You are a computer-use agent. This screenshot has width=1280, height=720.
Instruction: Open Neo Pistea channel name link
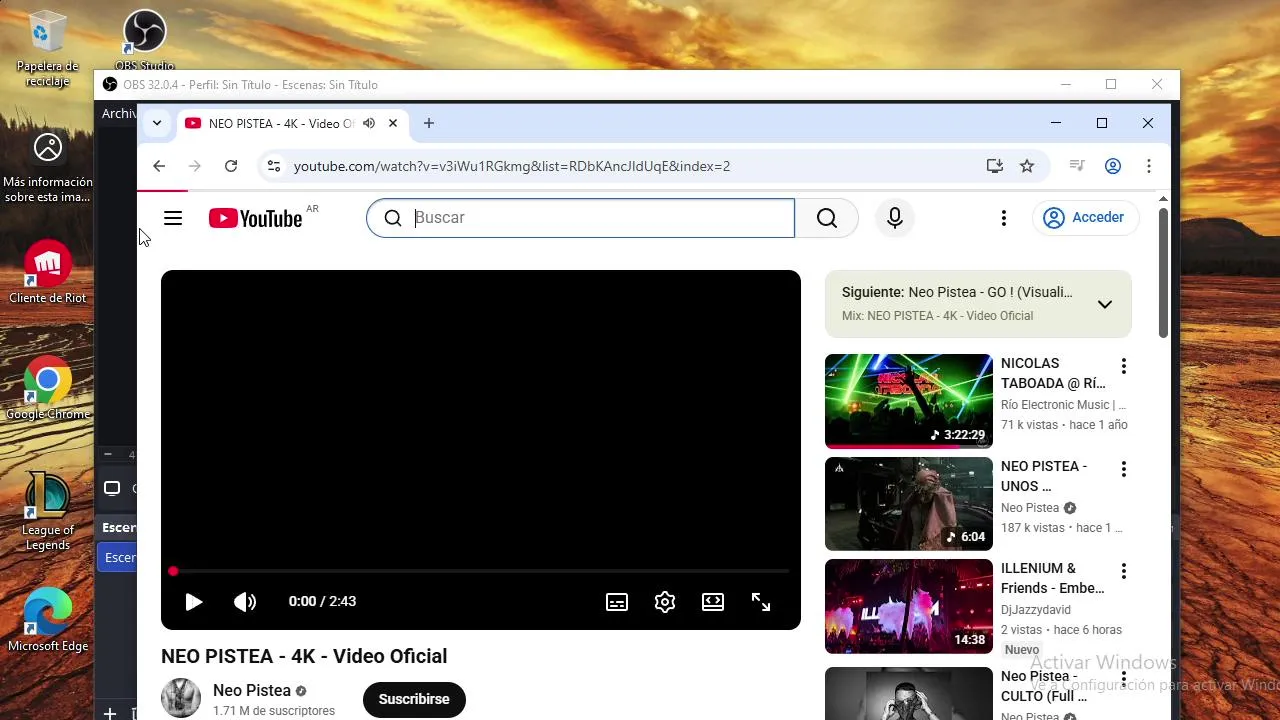click(x=252, y=690)
